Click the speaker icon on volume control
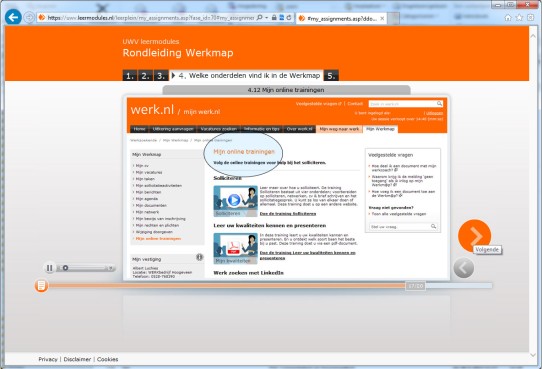The height and width of the screenshot is (369, 542). click(x=111, y=268)
